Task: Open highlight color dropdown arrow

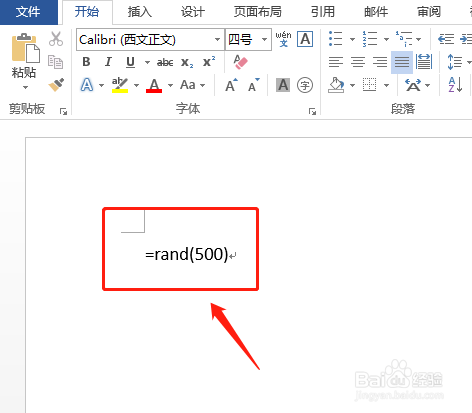Action: tap(136, 85)
